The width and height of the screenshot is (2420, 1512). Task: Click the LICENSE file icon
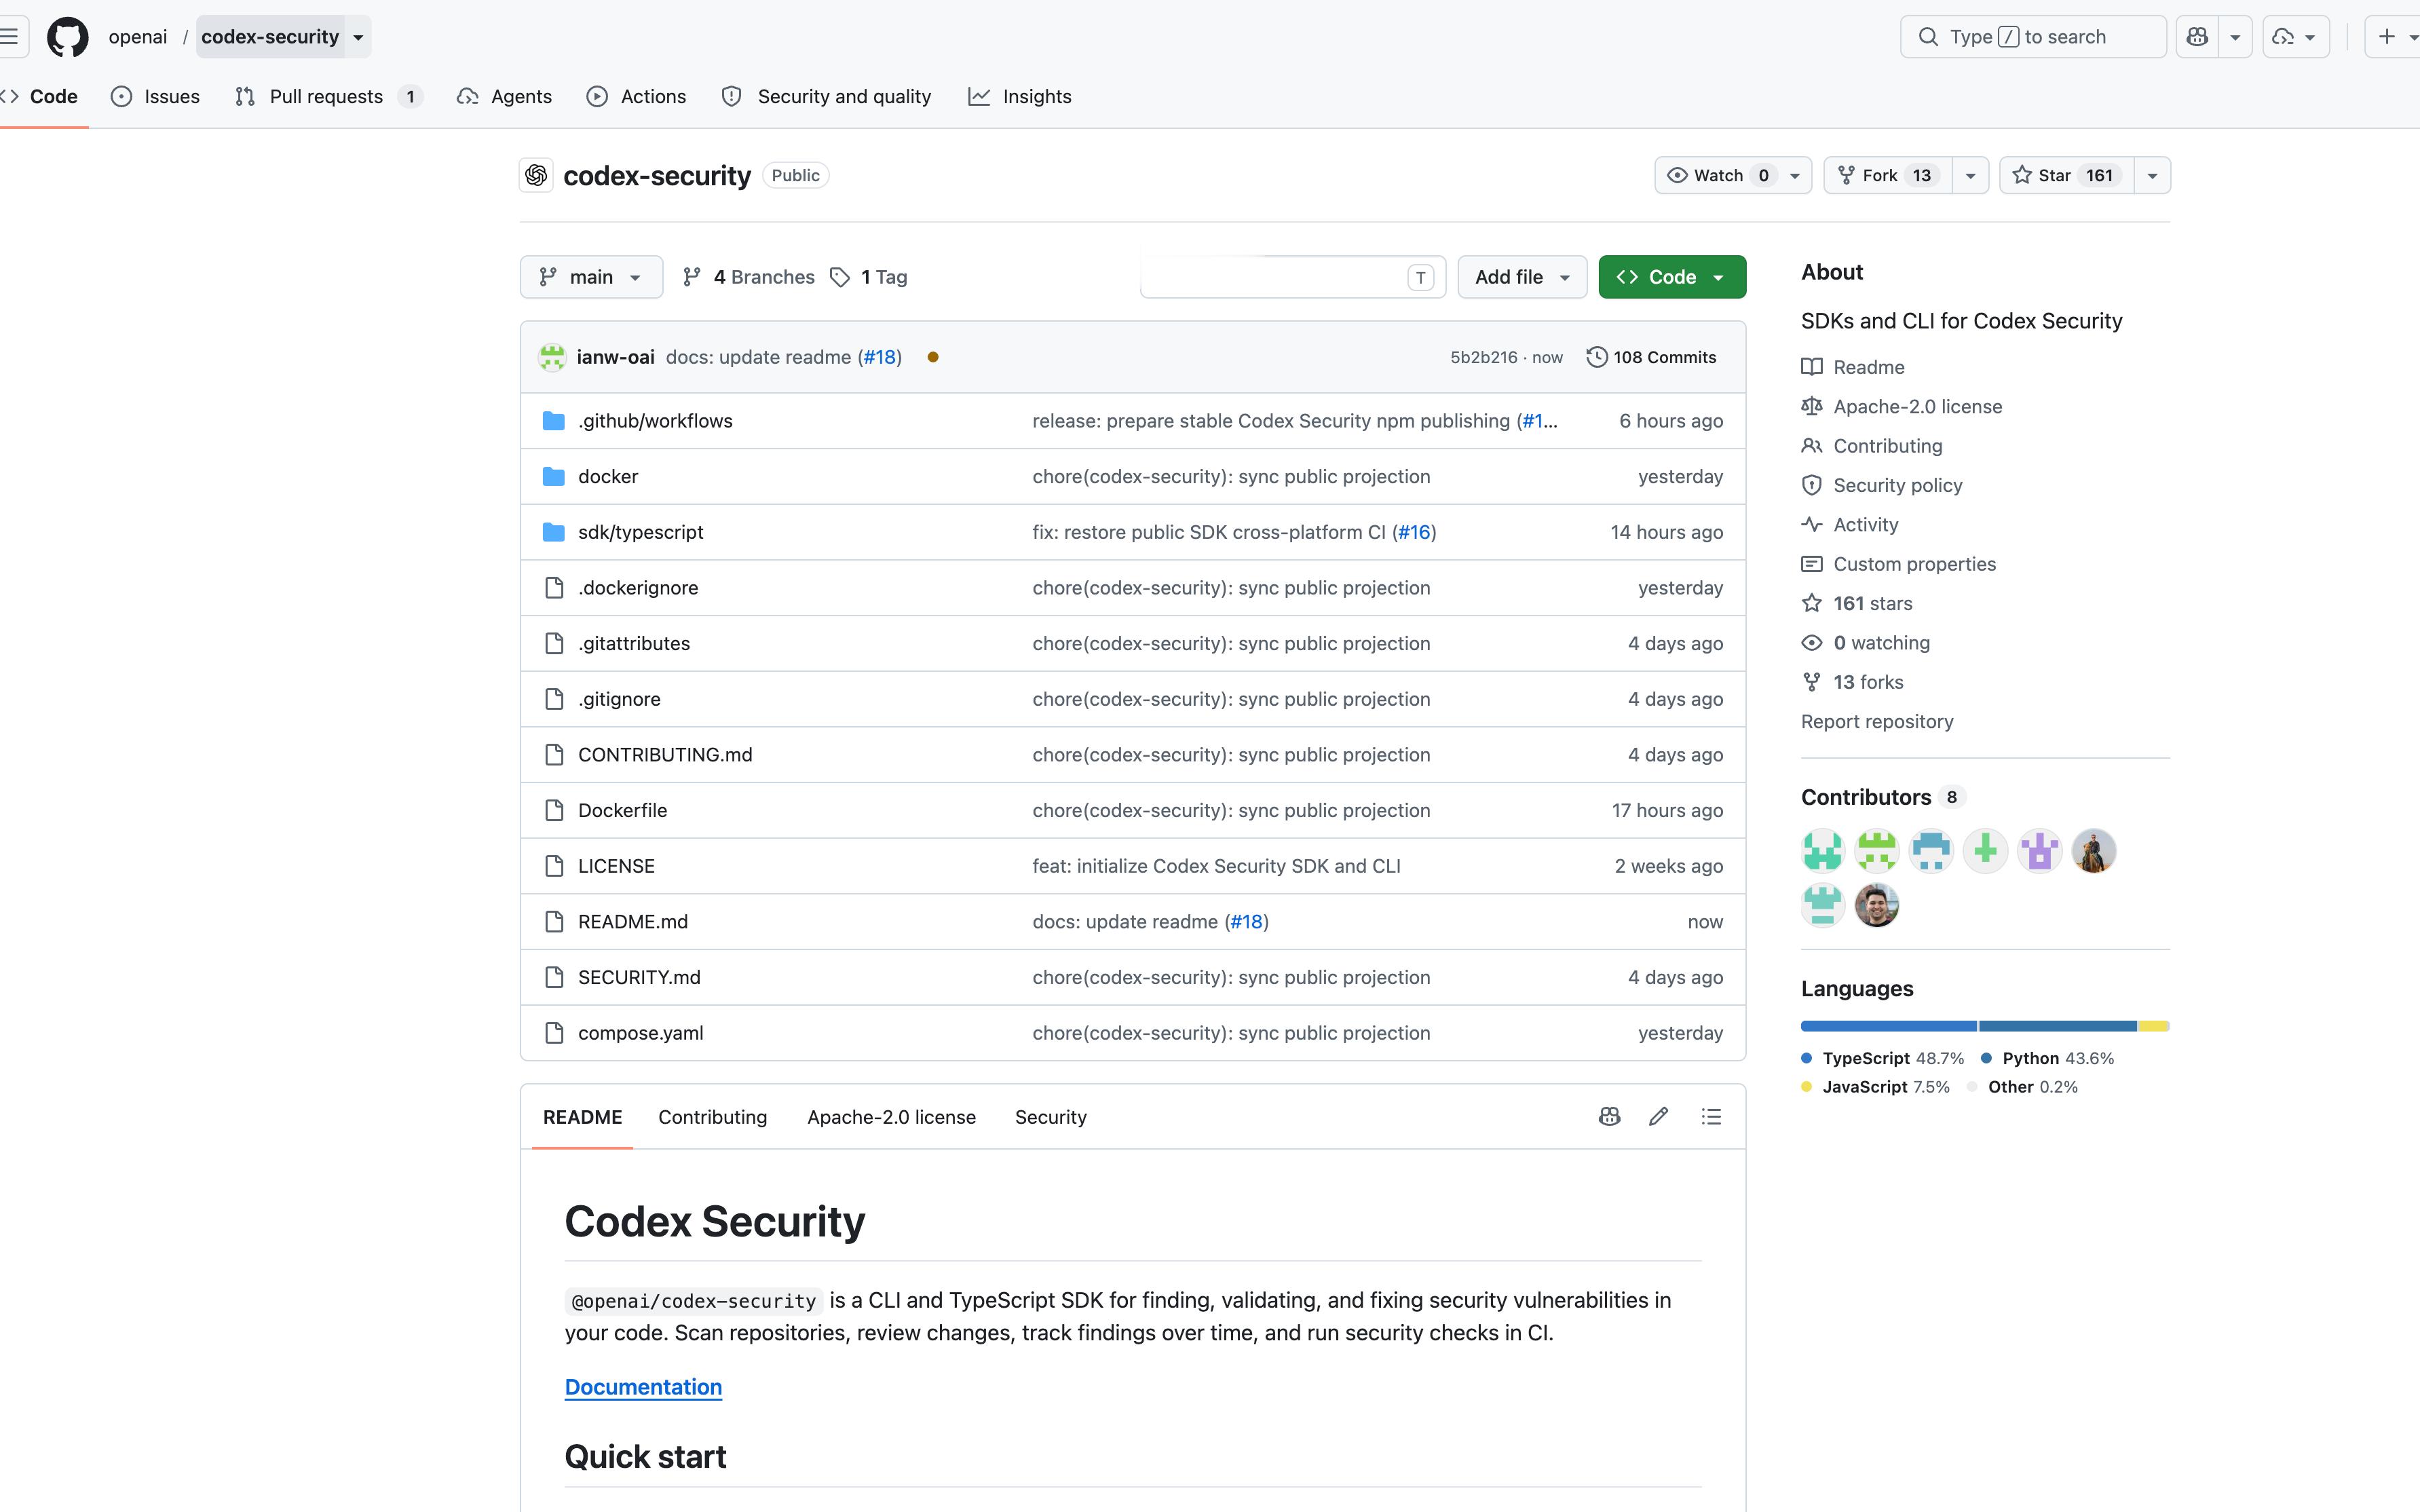[x=554, y=866]
